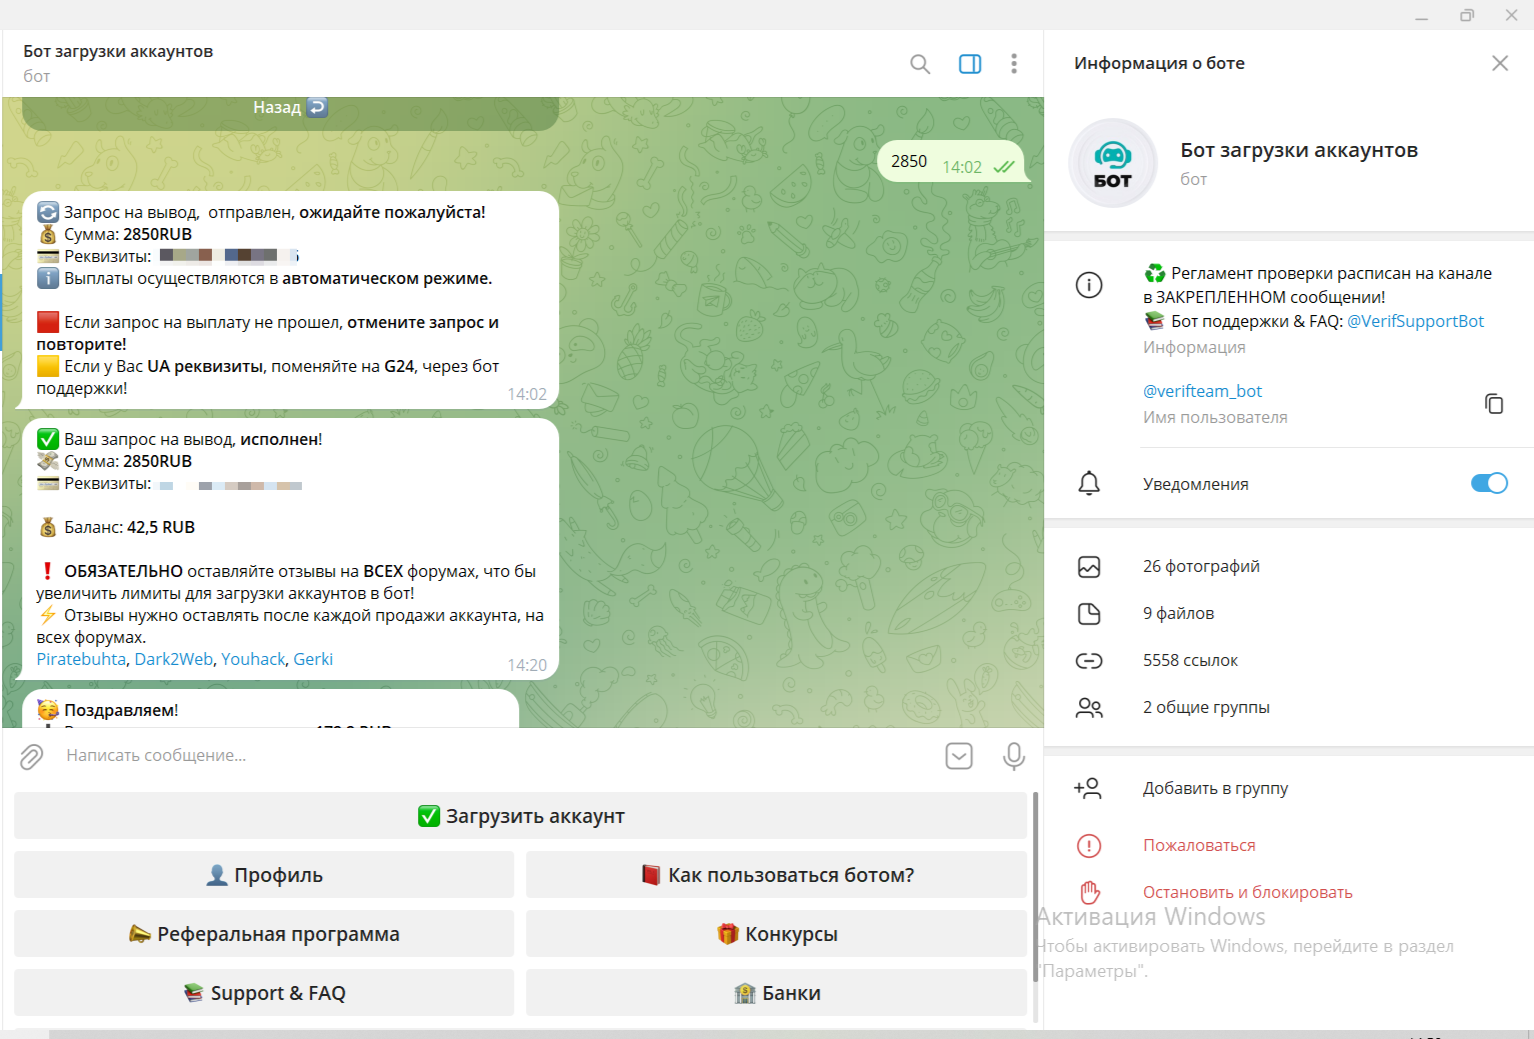The image size is (1534, 1039).
Task: Select Реферальная программа from bot keyboard
Action: tap(264, 934)
